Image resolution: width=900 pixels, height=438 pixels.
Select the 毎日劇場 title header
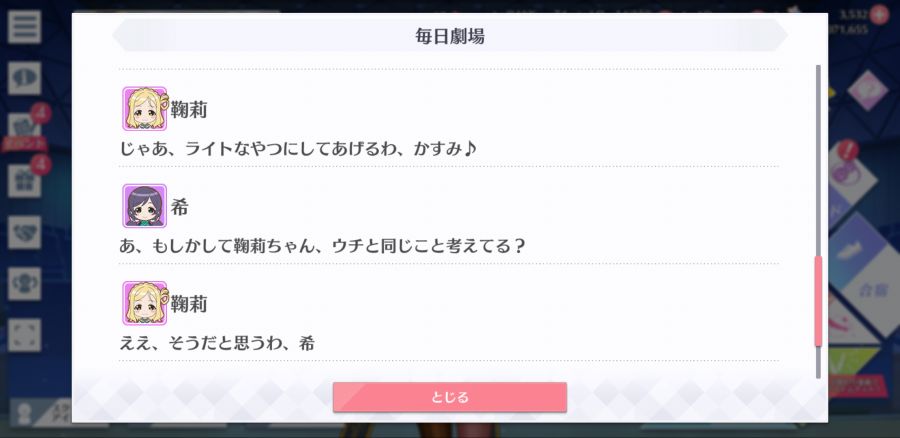point(449,36)
